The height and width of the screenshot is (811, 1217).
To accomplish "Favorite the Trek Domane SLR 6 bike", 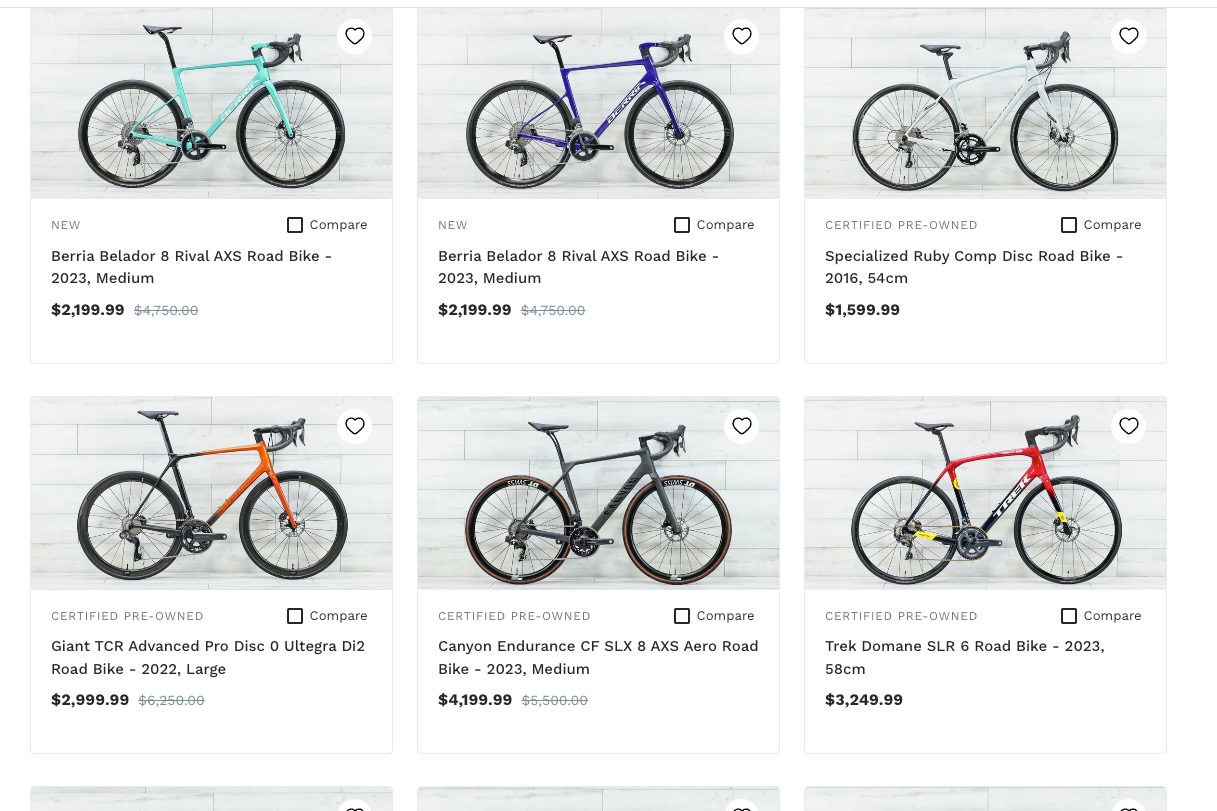I will [1129, 426].
